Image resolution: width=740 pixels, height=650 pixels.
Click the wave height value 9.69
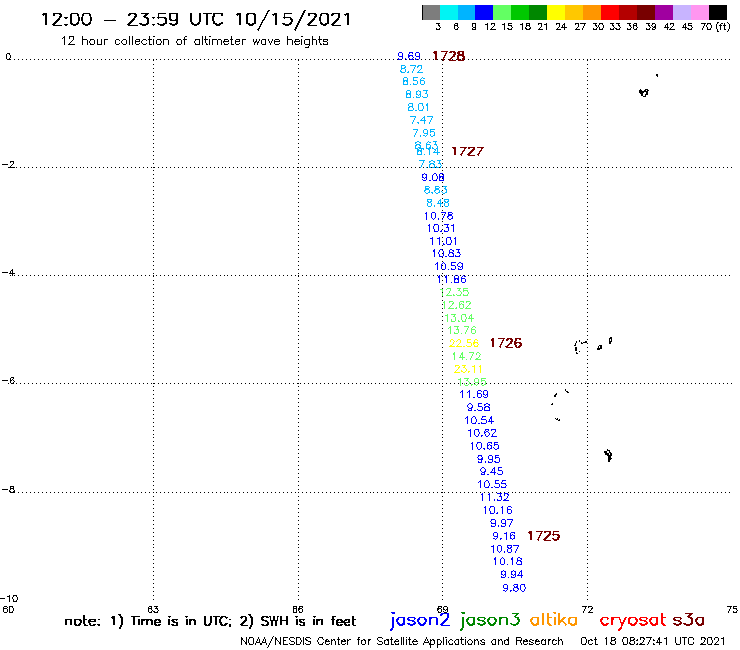coord(409,56)
